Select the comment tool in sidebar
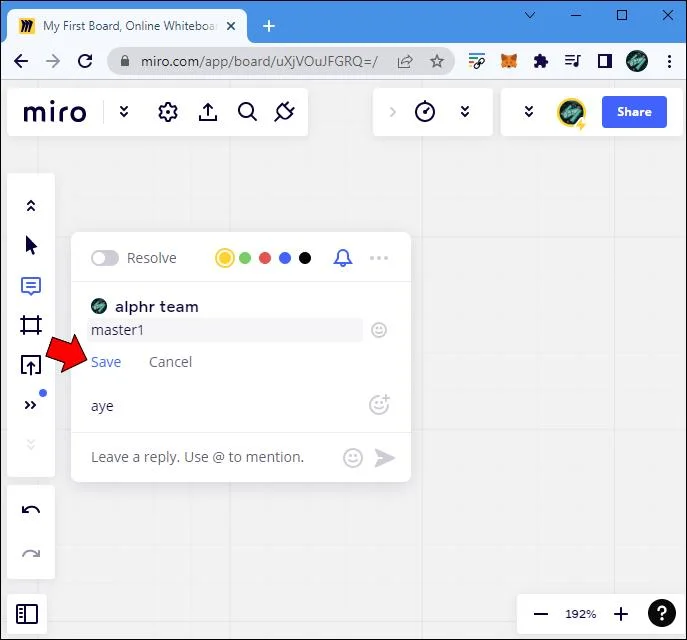 31,286
